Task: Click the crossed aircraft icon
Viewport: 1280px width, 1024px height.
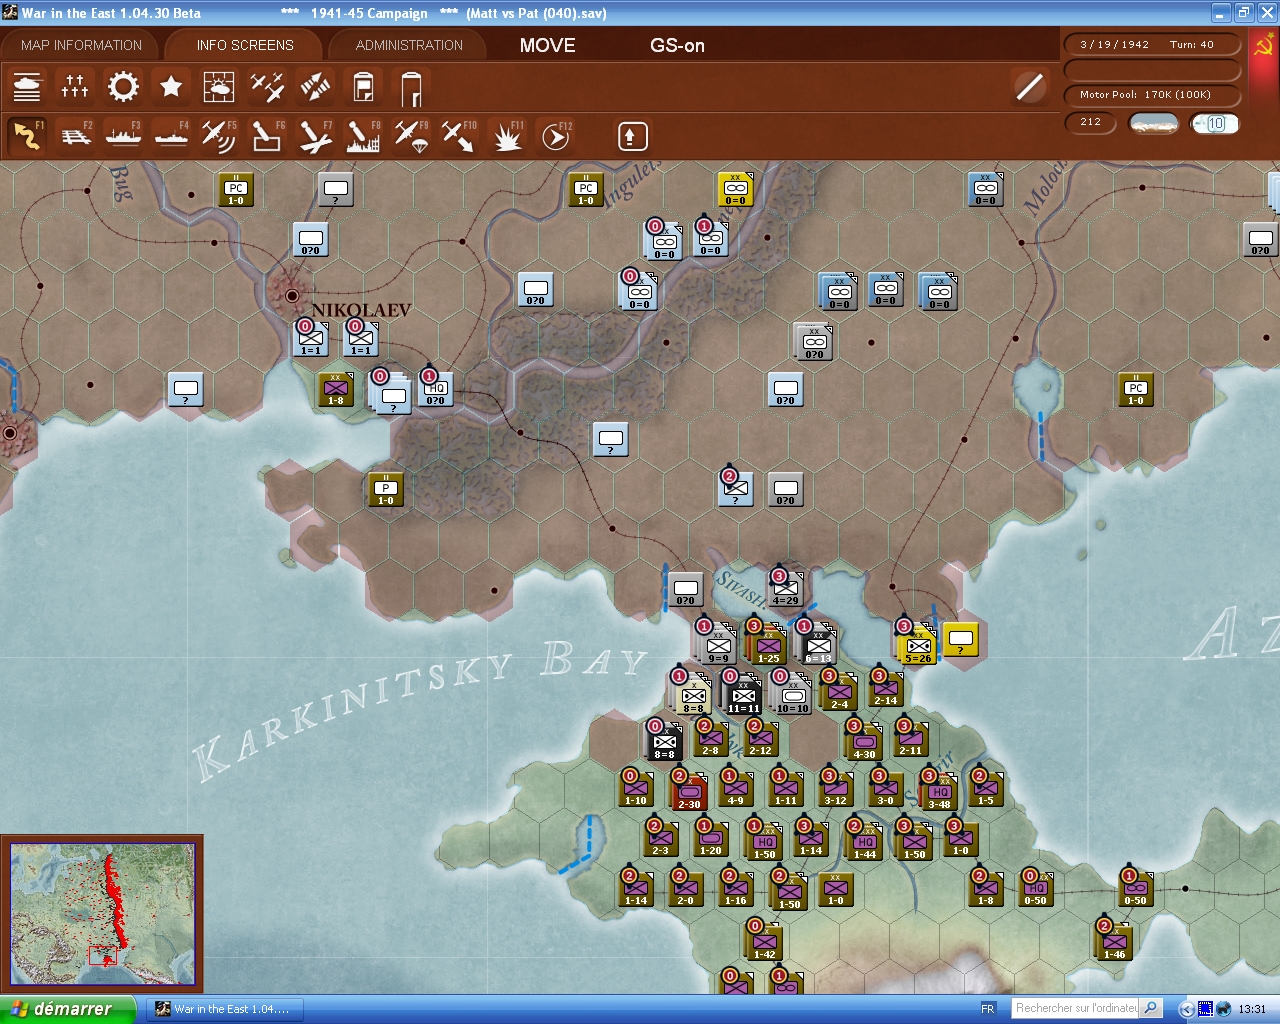Action: coord(267,87)
